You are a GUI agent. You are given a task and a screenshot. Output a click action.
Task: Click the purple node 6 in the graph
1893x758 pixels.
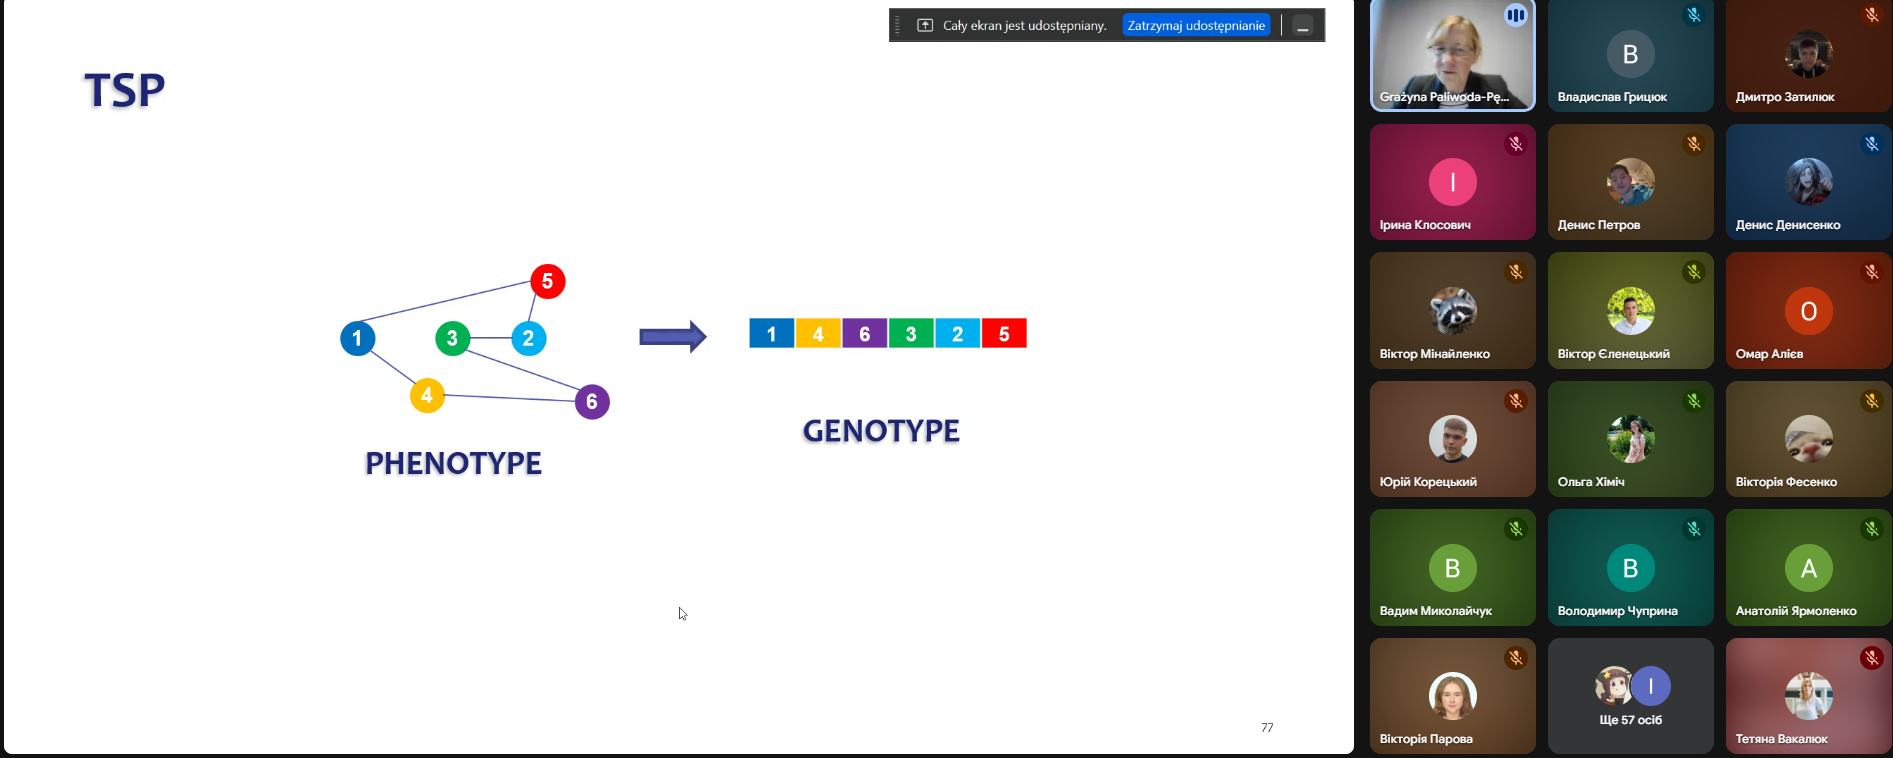coord(592,402)
